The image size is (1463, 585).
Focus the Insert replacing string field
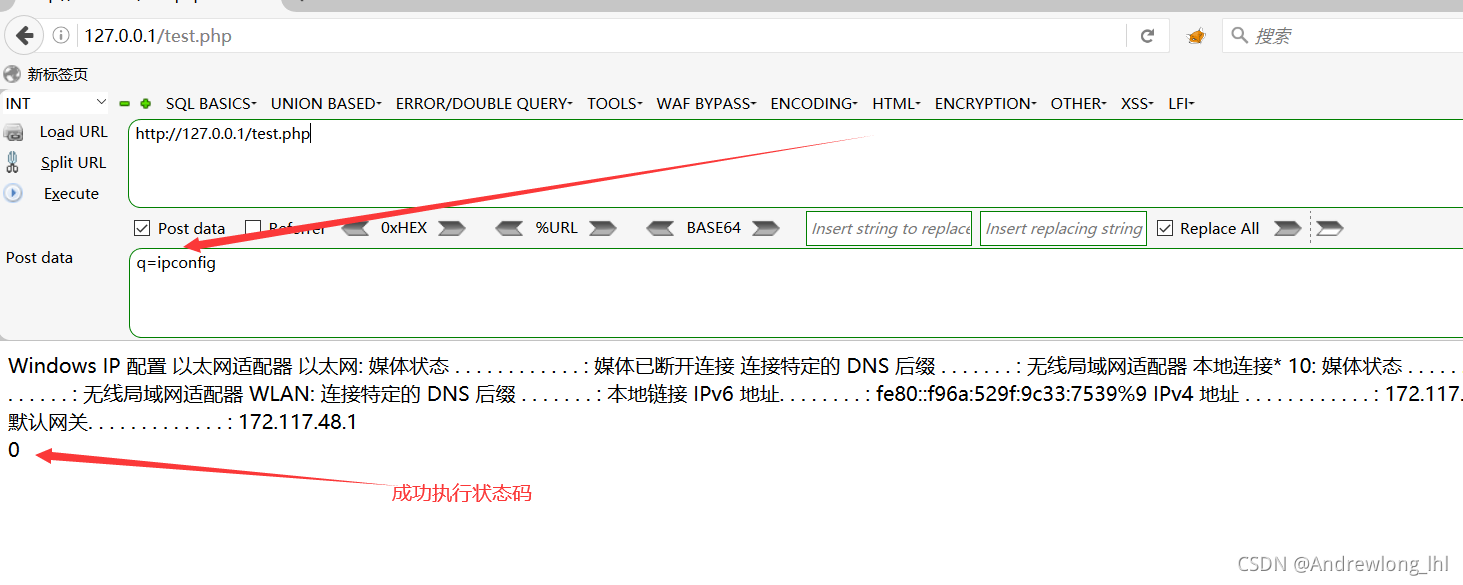1063,228
